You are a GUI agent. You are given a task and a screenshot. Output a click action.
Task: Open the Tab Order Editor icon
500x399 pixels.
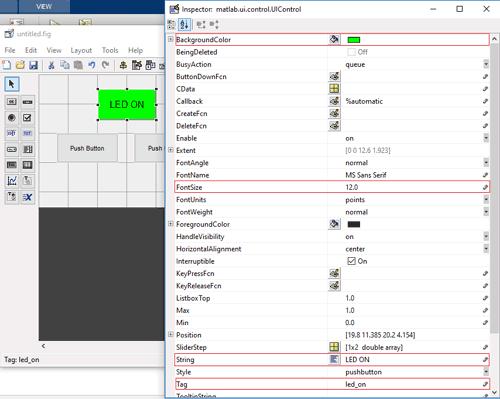point(150,65)
